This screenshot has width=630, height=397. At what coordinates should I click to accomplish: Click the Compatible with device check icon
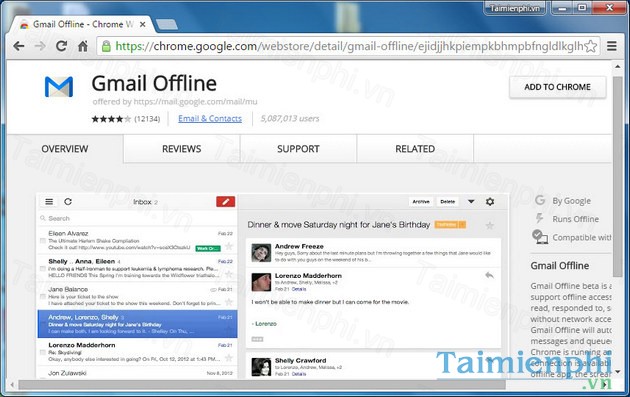540,236
